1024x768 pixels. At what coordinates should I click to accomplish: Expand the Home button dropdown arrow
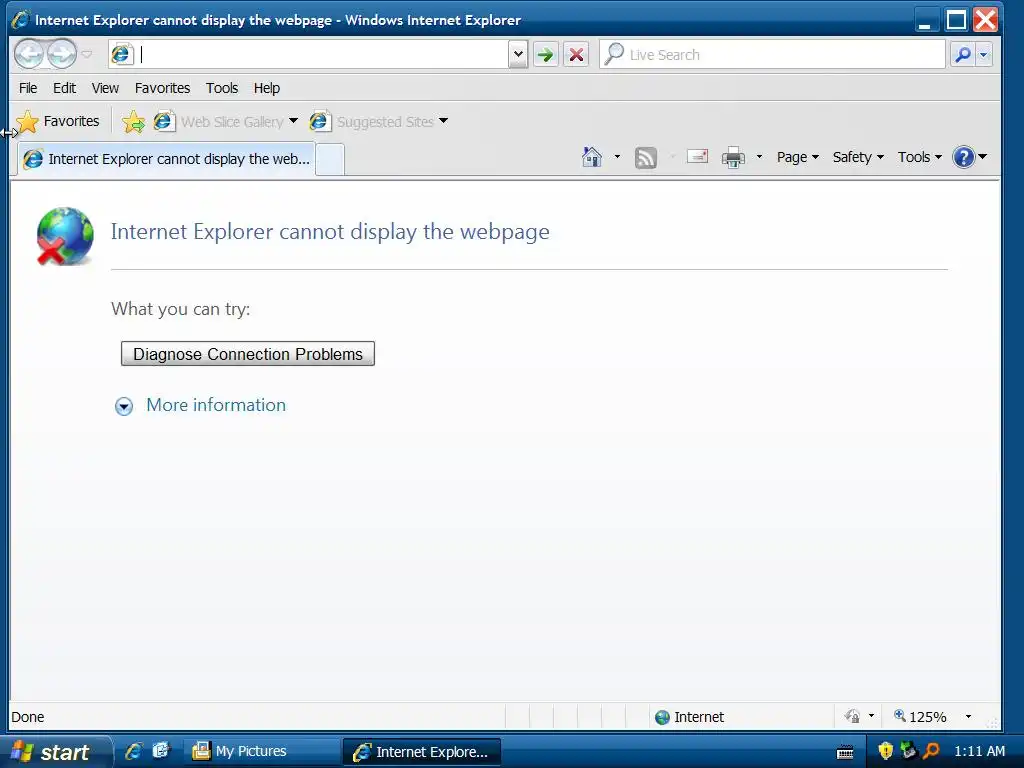click(617, 157)
